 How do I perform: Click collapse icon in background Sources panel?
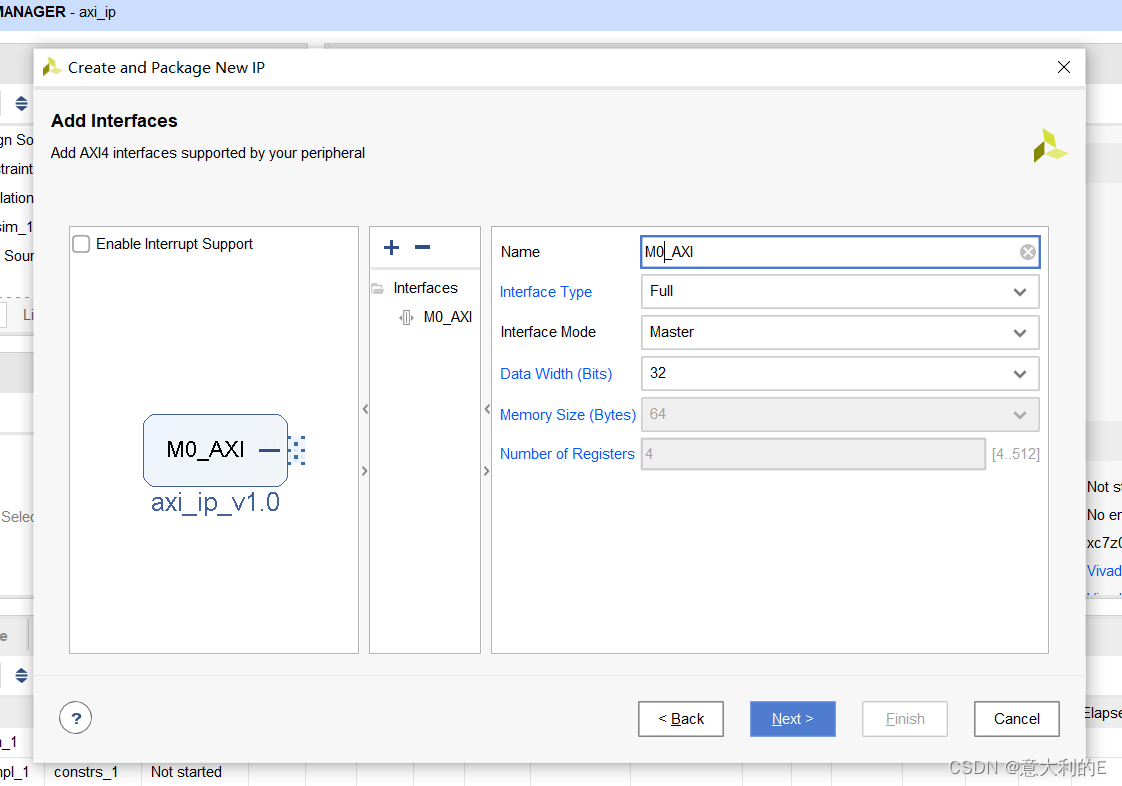[x=21, y=104]
